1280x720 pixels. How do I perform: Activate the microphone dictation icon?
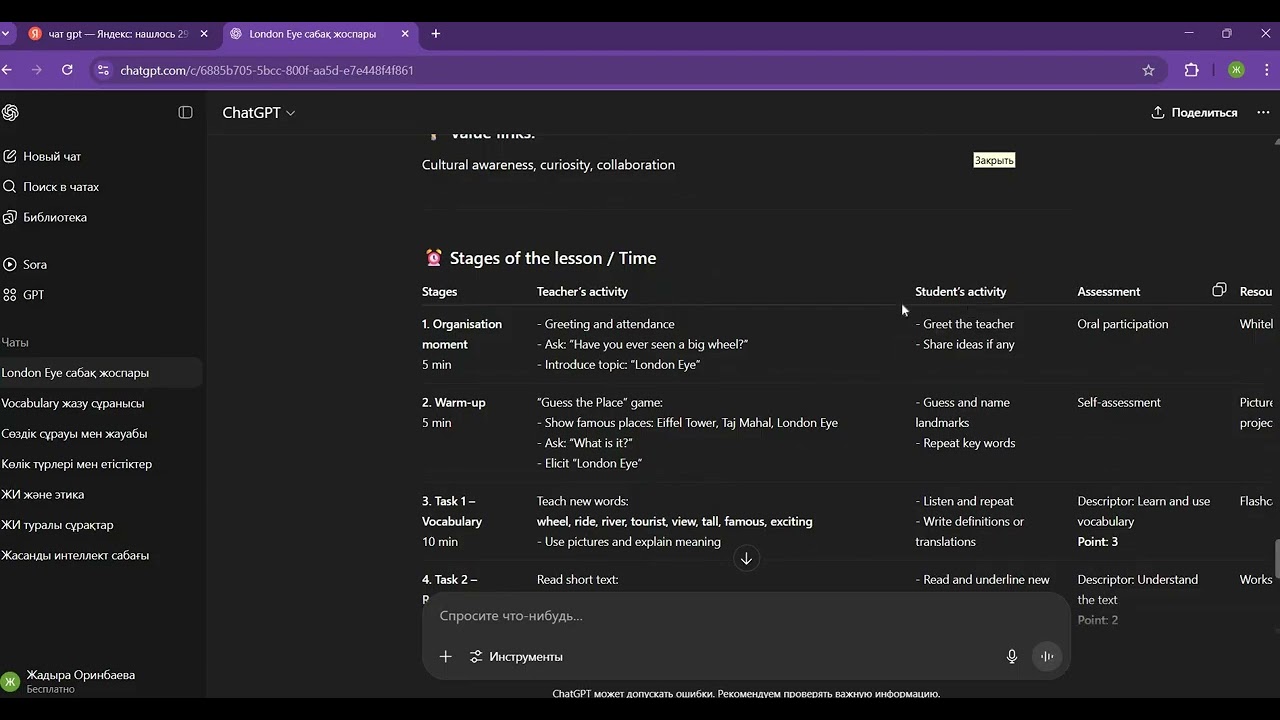point(1012,657)
